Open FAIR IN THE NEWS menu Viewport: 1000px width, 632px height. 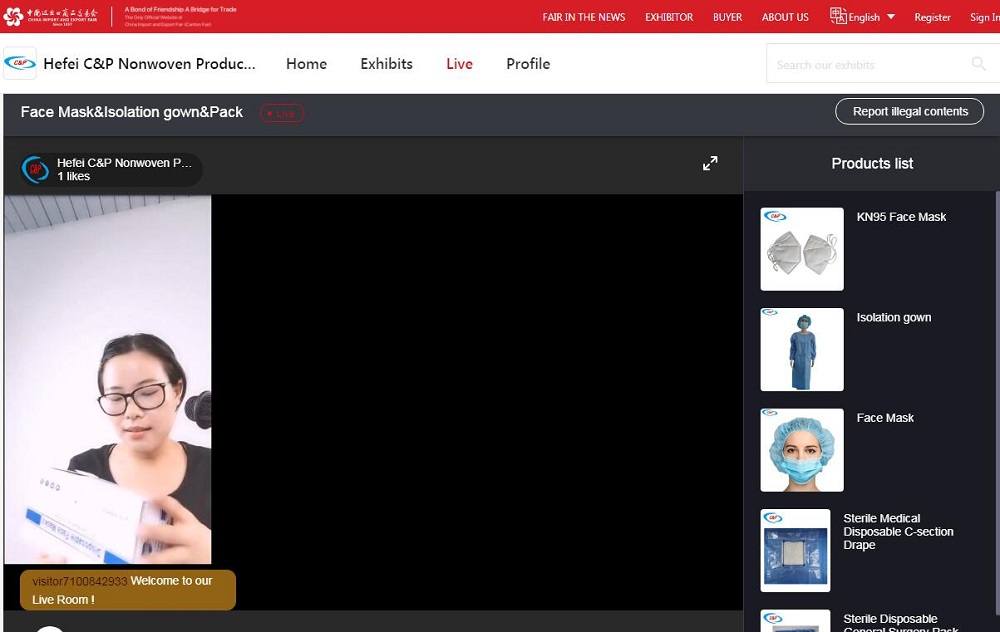tap(584, 17)
